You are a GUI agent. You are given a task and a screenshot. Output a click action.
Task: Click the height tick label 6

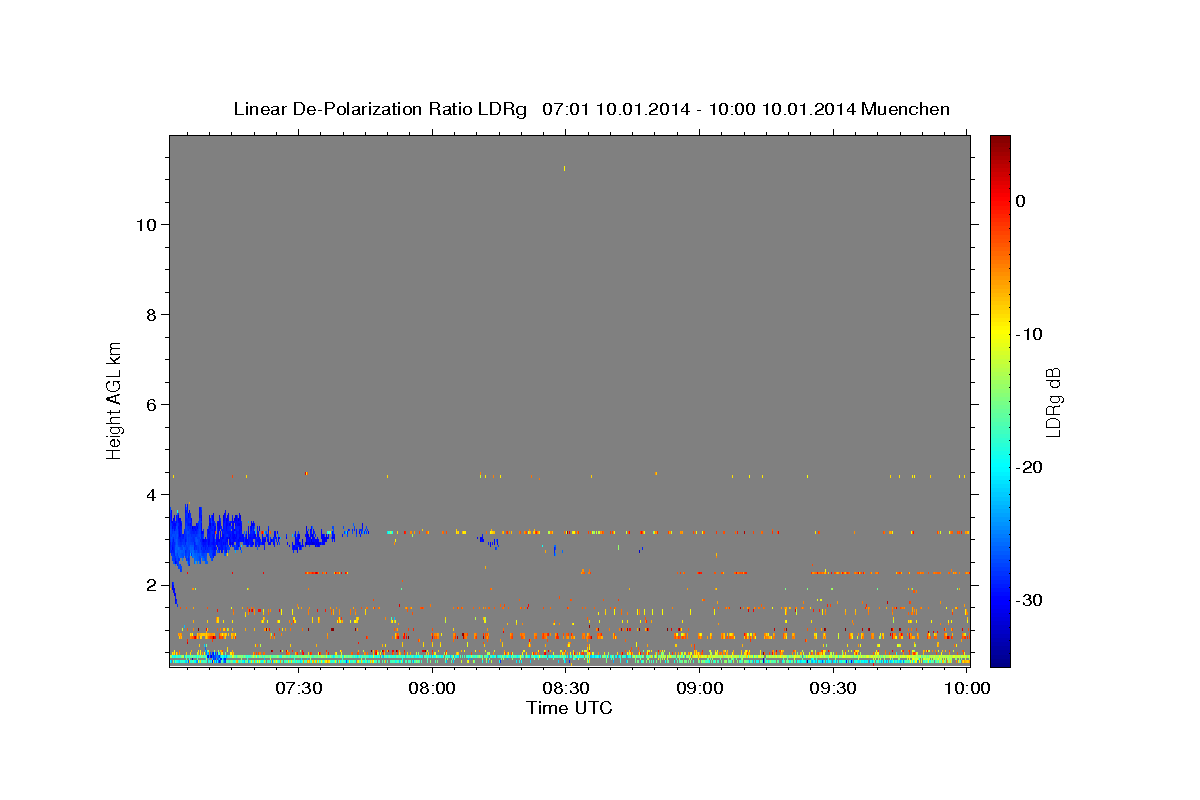click(x=152, y=405)
